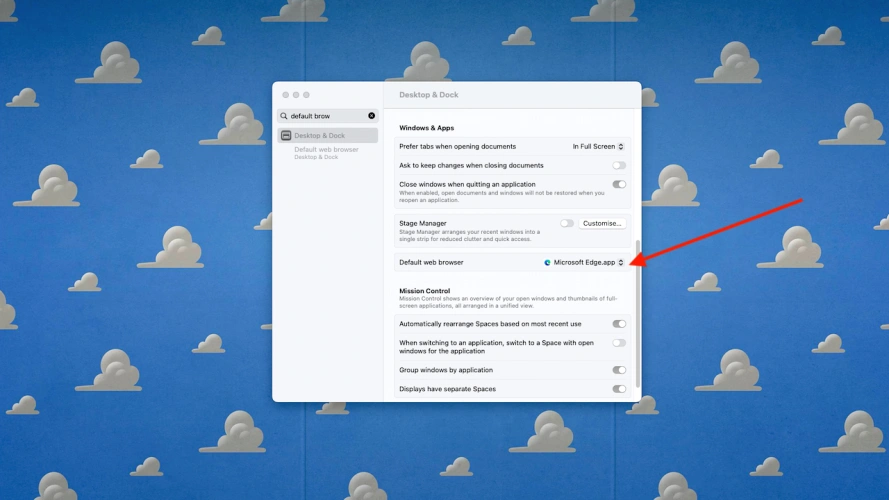
Task: Clear the search field text
Action: pyautogui.click(x=371, y=116)
